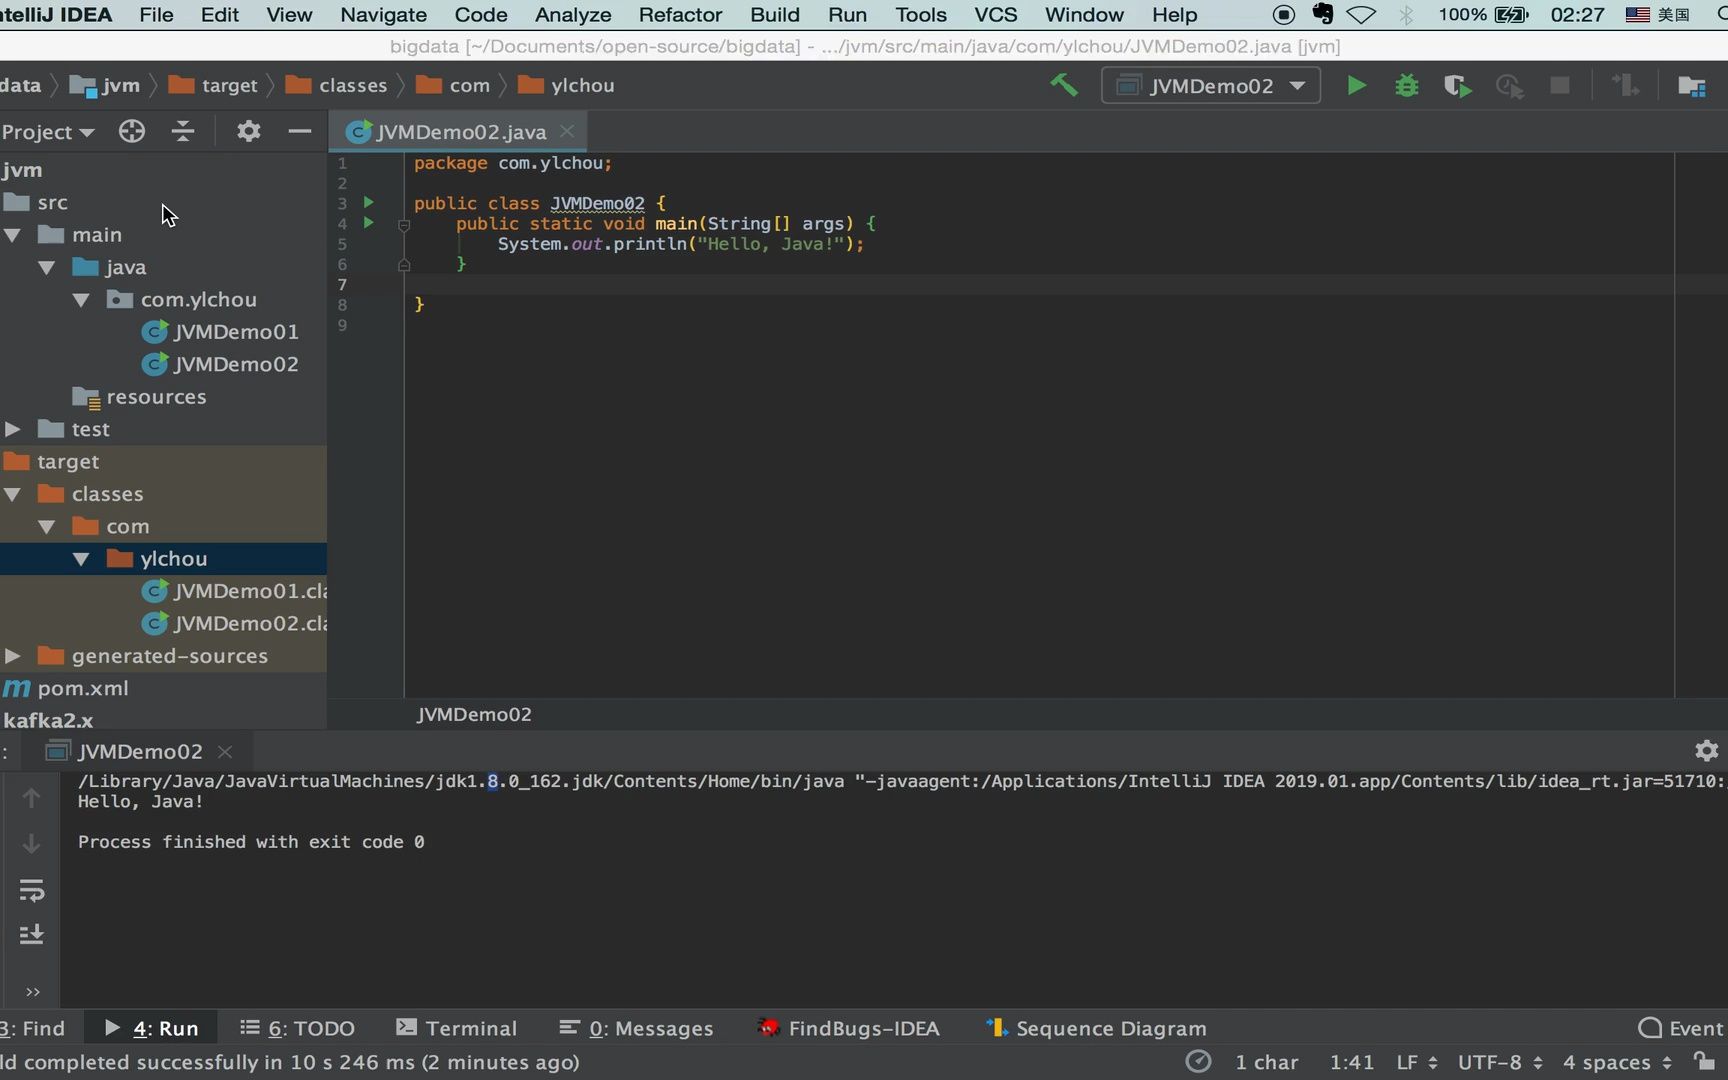Click the VCS update project icon
The image size is (1728, 1080).
1626,85
